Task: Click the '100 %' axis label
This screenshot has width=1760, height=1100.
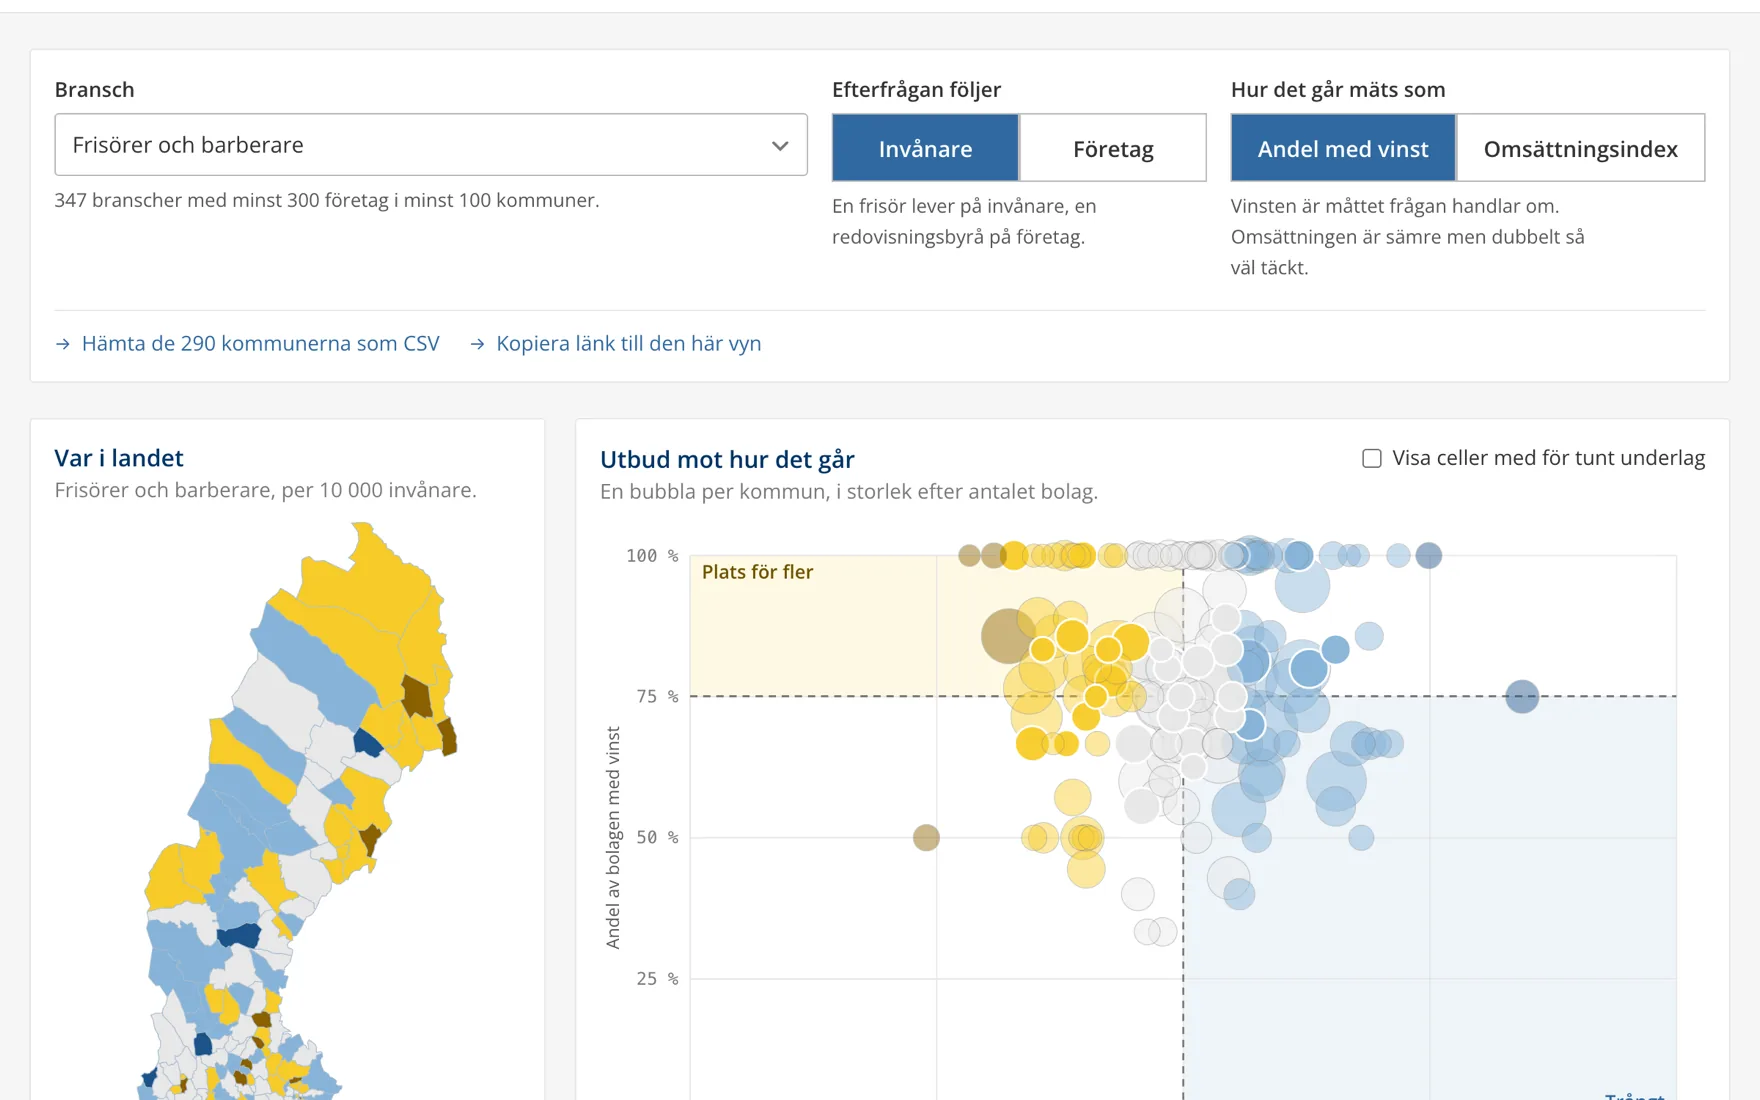Action: 652,556
